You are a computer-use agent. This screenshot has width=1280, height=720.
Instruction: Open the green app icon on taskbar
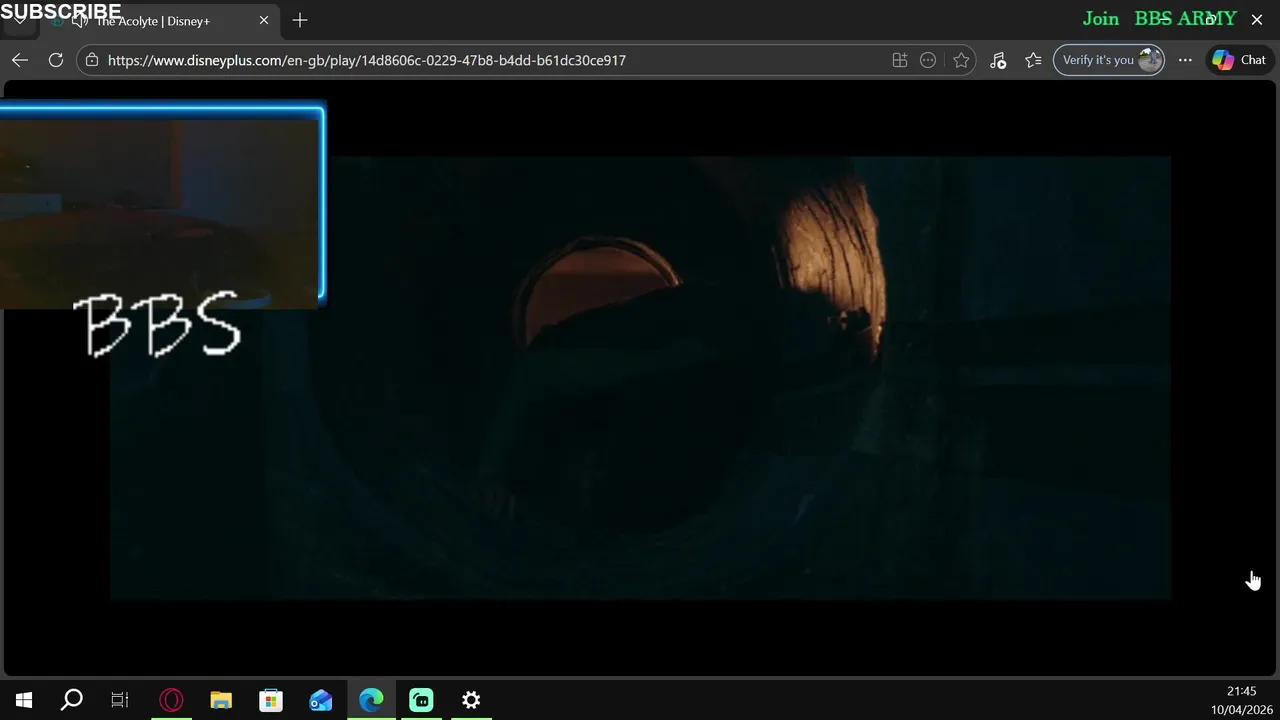421,700
